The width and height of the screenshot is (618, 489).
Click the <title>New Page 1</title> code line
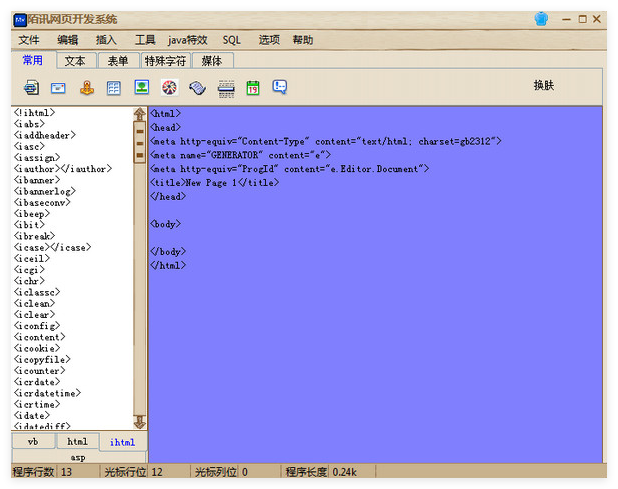(215, 183)
